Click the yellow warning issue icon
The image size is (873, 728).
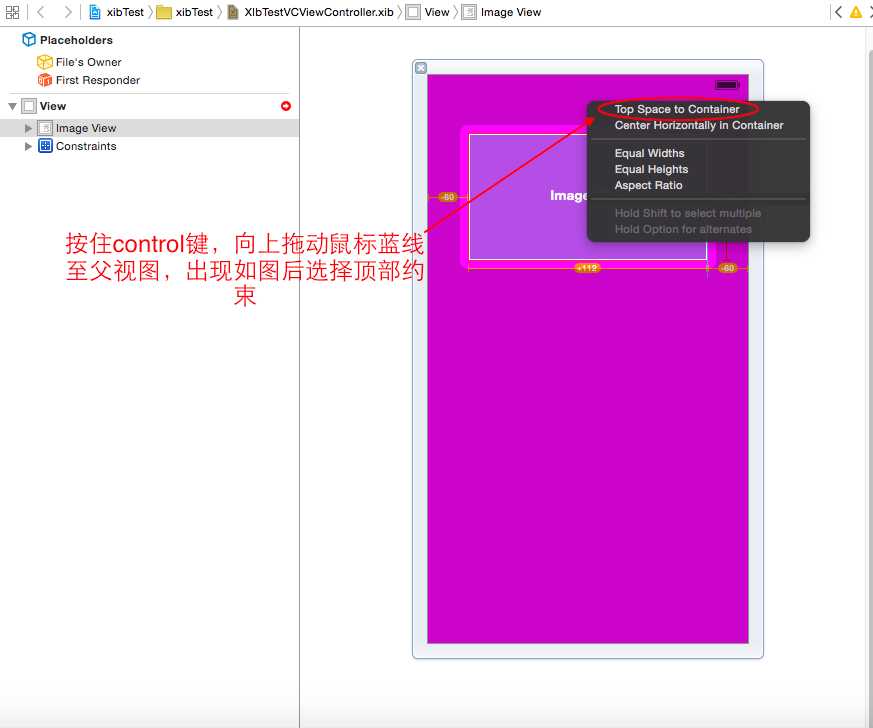pos(856,12)
